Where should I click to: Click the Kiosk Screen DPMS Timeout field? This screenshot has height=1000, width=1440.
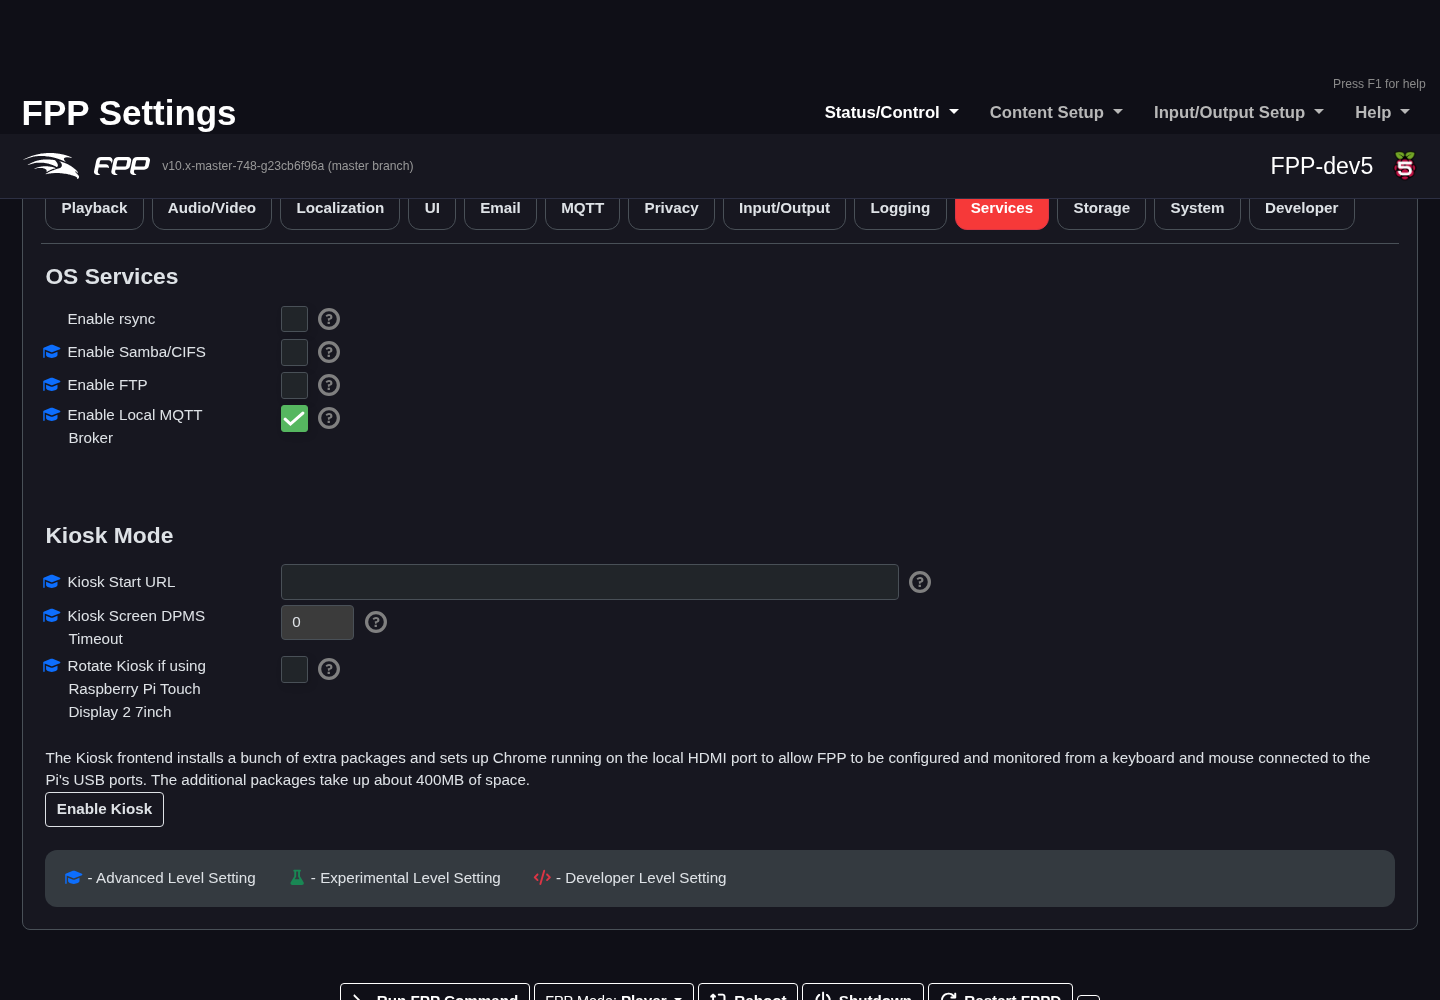click(x=317, y=622)
